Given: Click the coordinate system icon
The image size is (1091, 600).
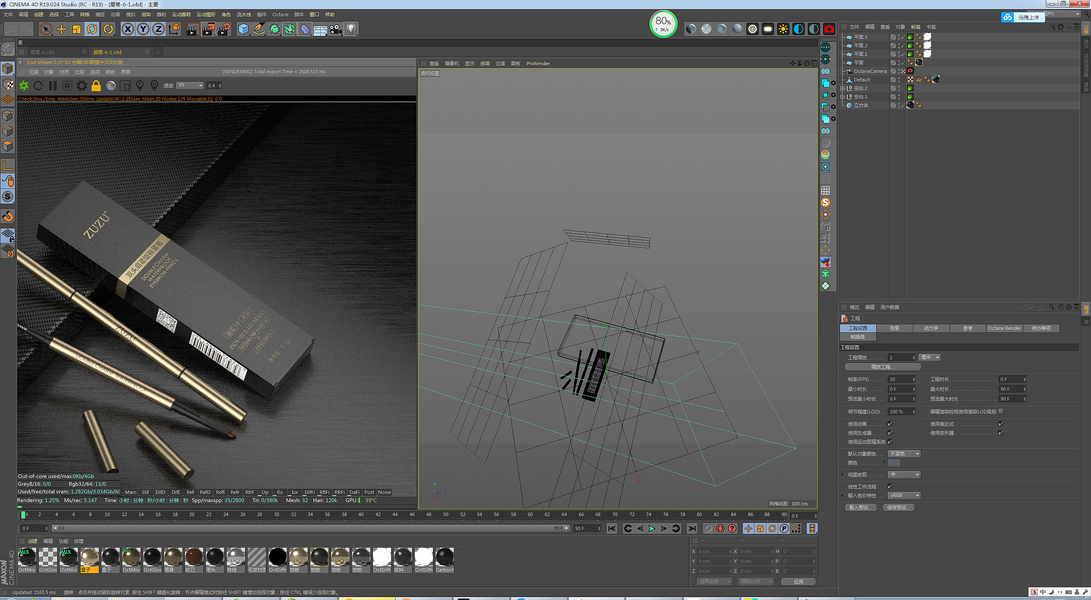Looking at the screenshot, I should pos(173,29).
